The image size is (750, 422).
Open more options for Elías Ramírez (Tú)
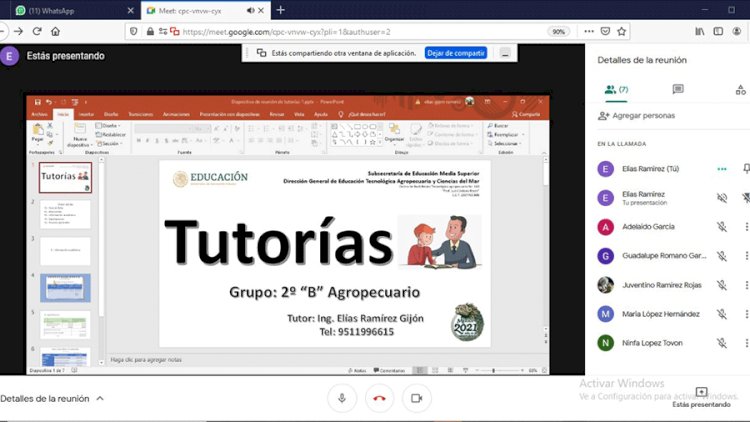pyautogui.click(x=722, y=169)
